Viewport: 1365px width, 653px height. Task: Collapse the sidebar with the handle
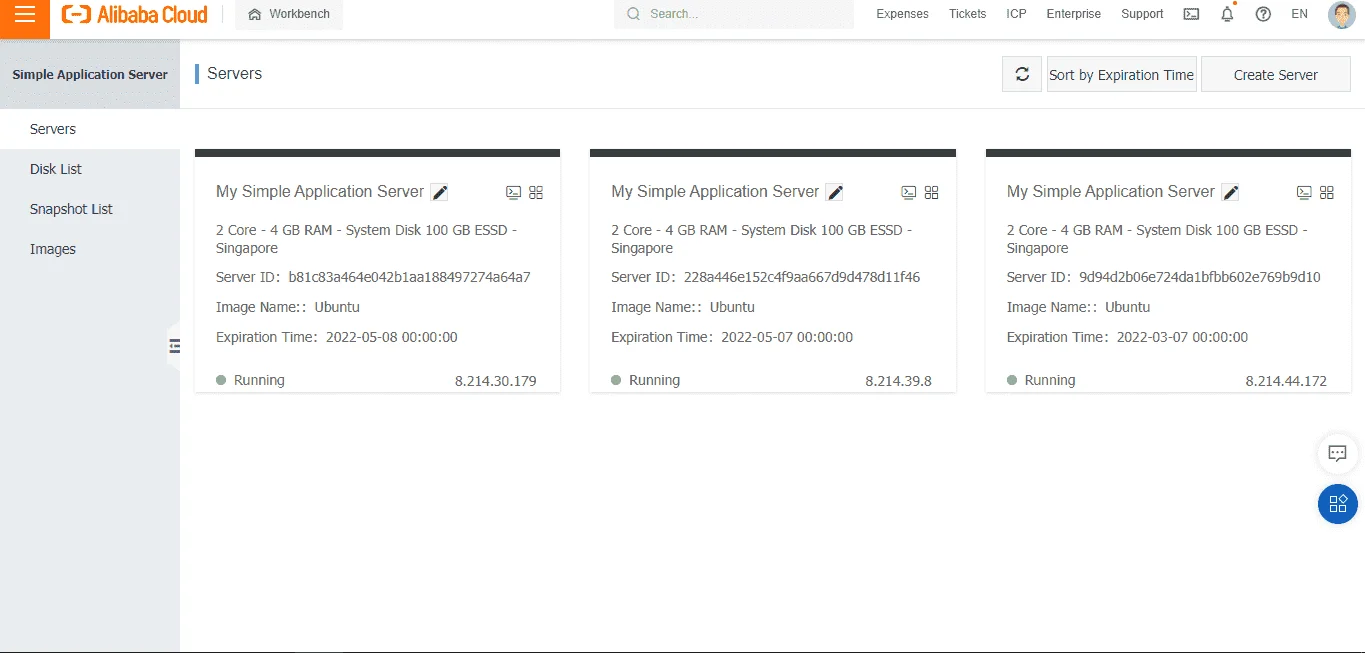pyautogui.click(x=174, y=346)
